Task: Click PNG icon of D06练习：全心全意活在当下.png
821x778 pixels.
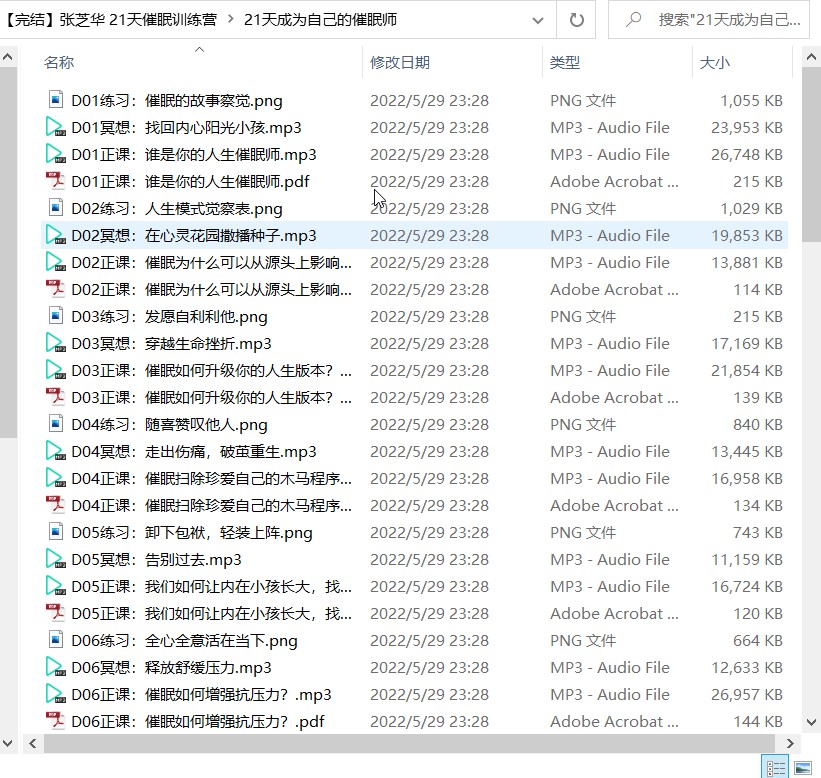Action: [x=56, y=640]
